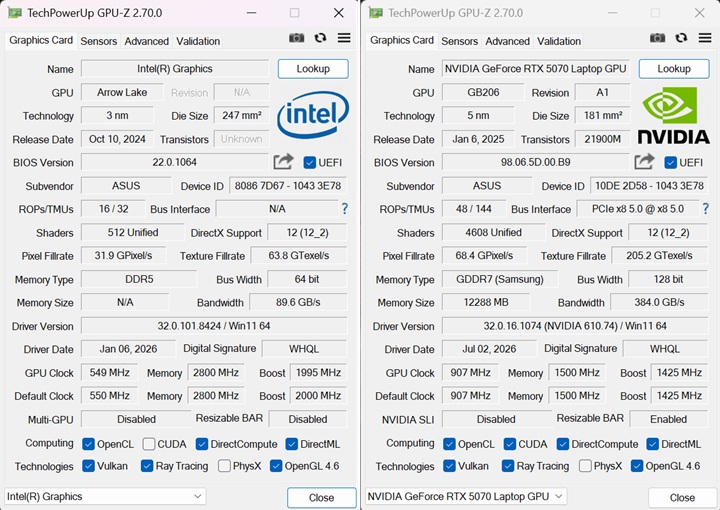Toggle CUDA checkbox in NVIDIA window

pos(510,444)
